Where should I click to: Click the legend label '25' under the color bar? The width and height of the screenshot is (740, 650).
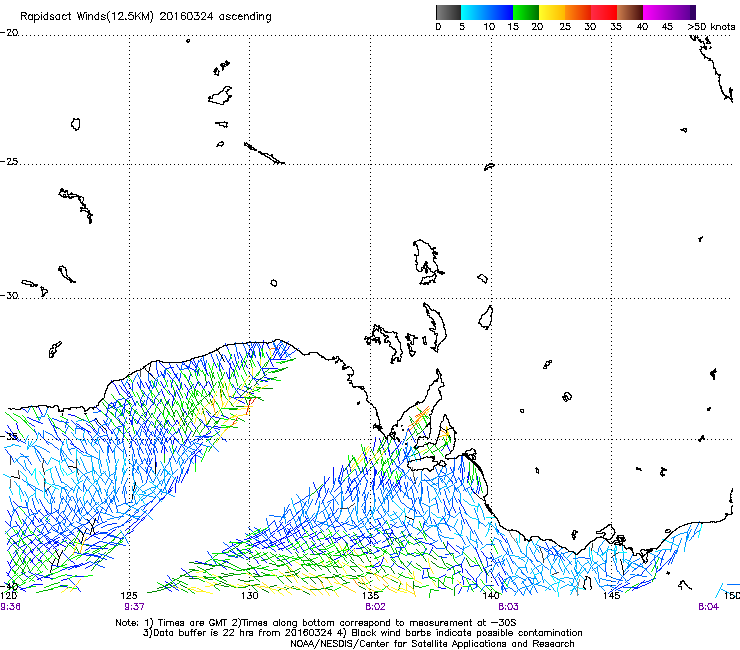pyautogui.click(x=565, y=27)
